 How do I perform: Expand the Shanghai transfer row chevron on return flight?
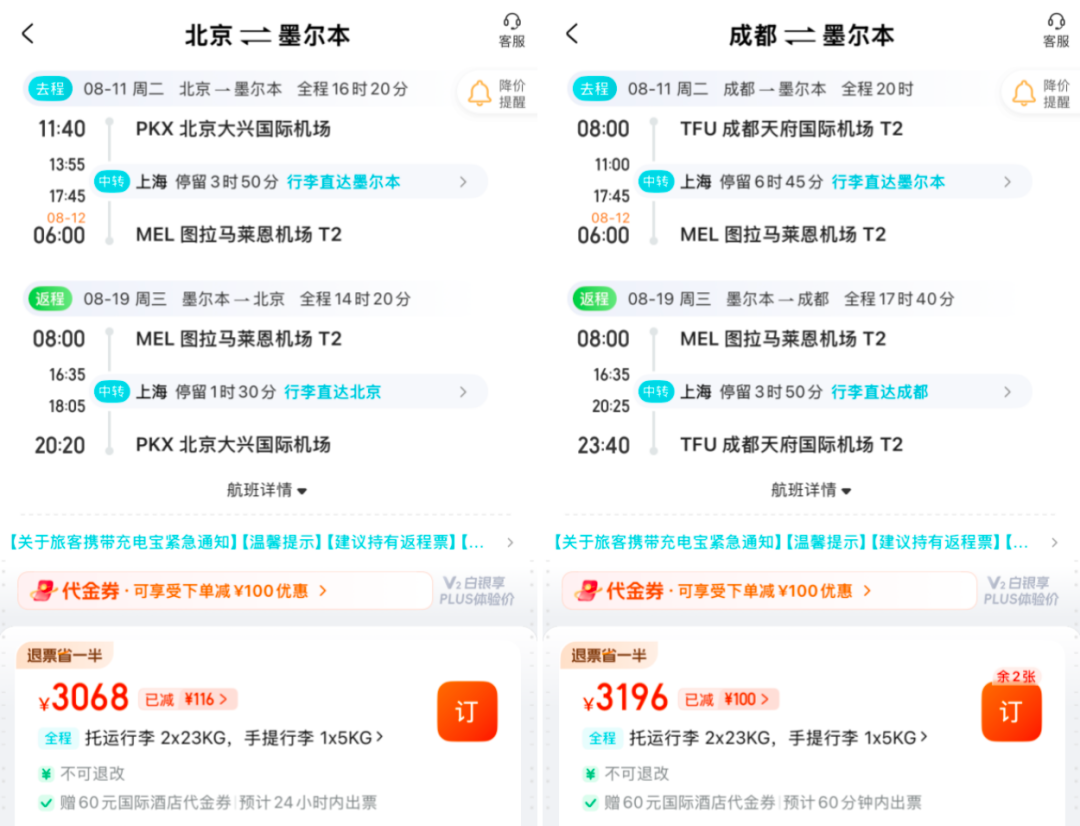pos(462,391)
